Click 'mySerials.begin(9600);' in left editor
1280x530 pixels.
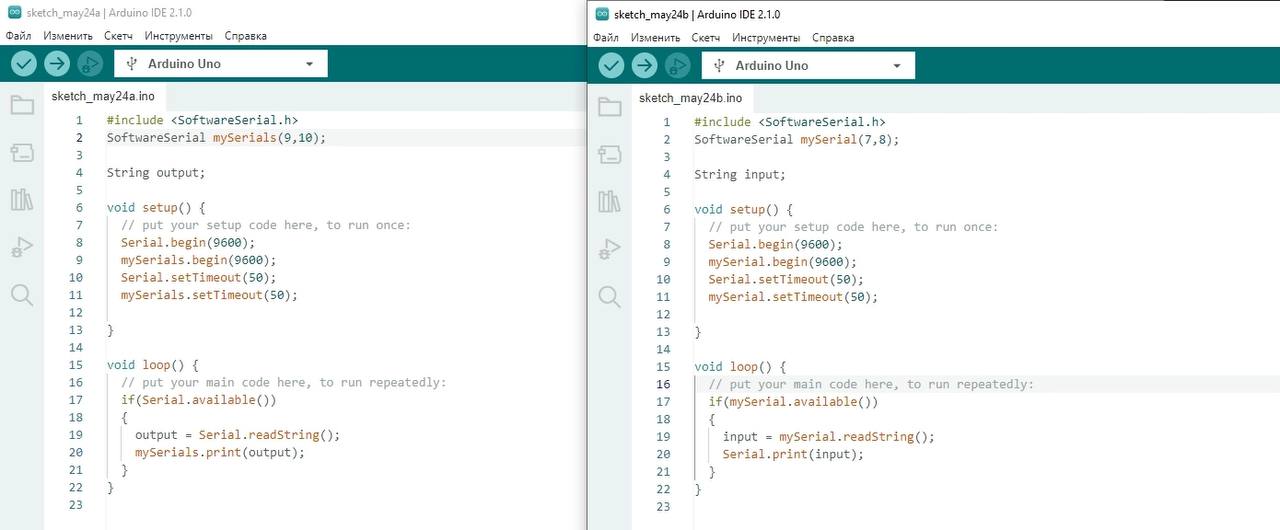(199, 260)
